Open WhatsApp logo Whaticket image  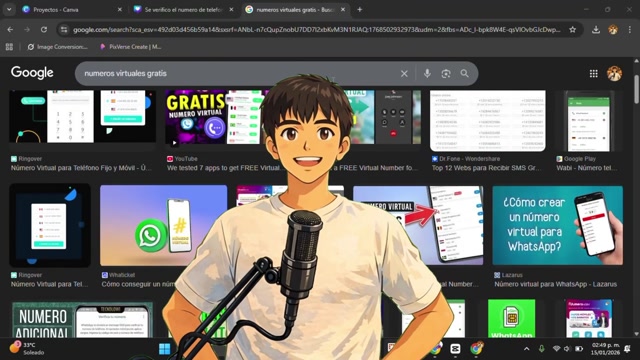[x=163, y=225]
